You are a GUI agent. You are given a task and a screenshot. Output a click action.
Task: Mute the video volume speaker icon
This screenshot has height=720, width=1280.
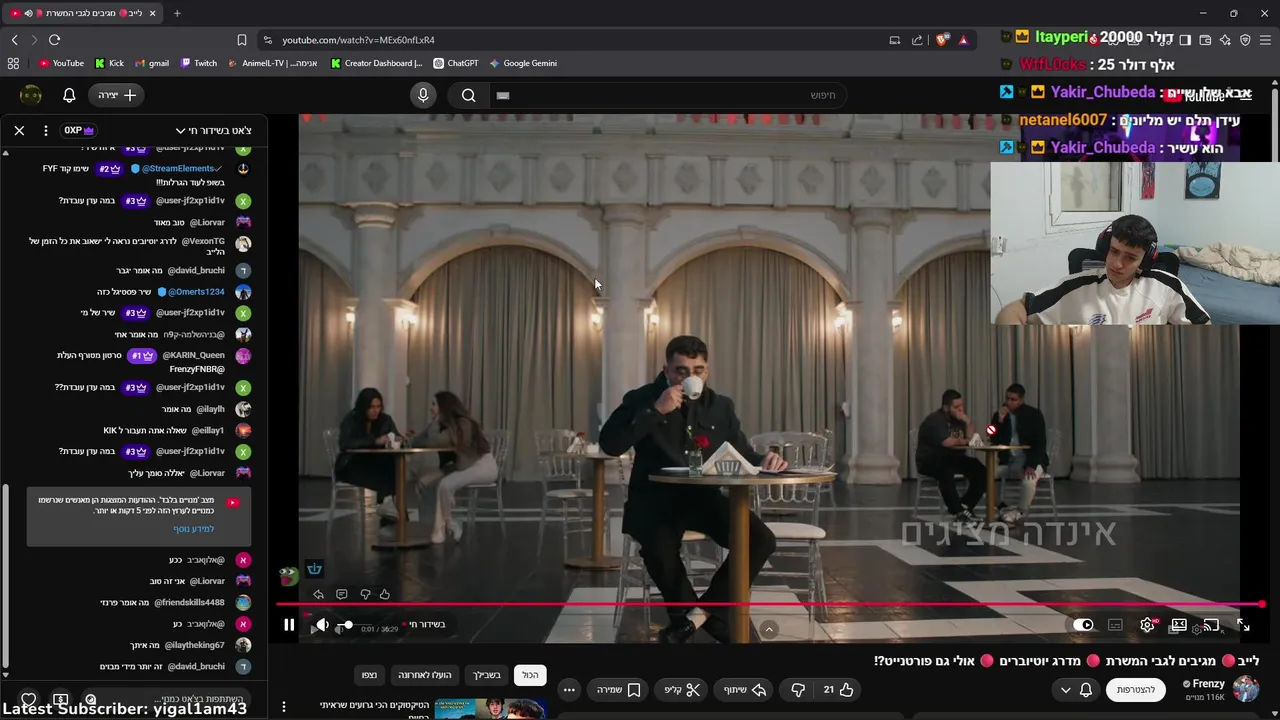click(x=321, y=625)
